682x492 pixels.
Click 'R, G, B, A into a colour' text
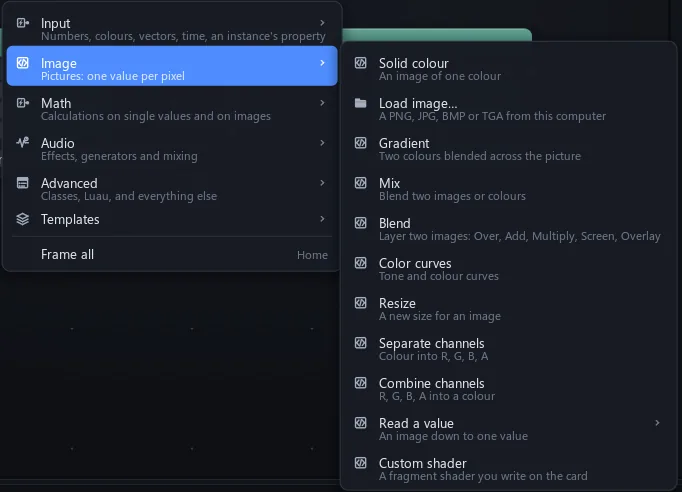coord(437,396)
